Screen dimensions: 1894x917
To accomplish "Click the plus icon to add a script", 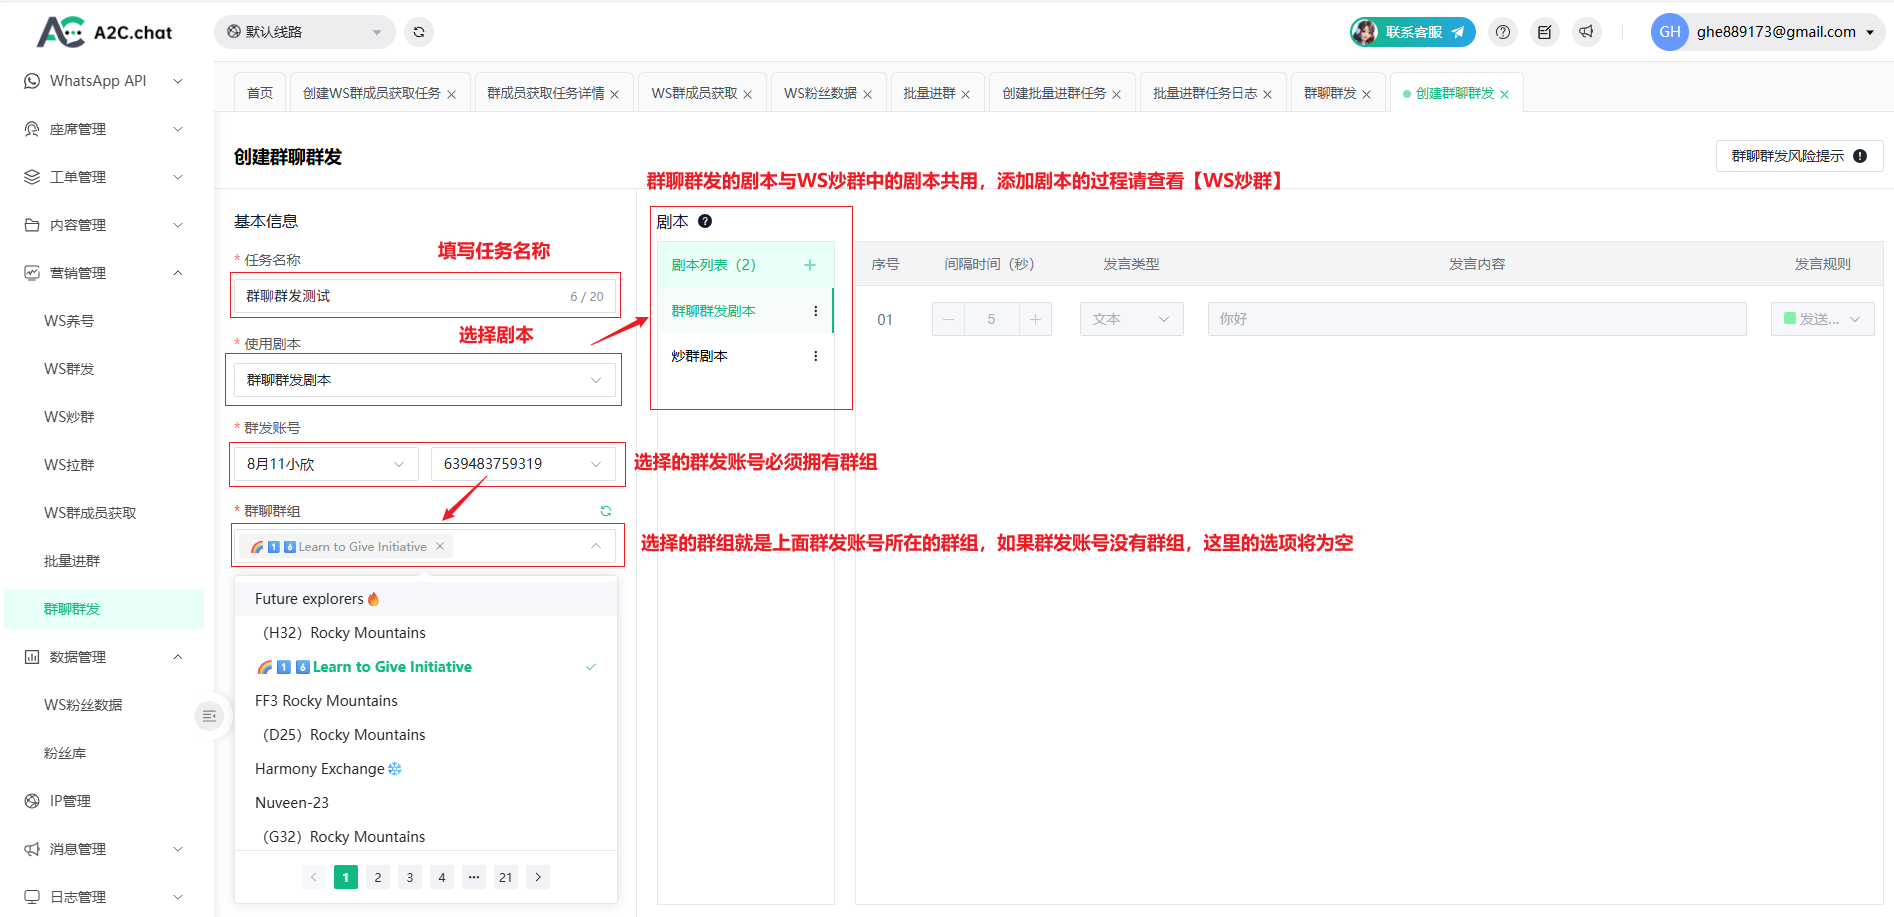I will pos(810,265).
